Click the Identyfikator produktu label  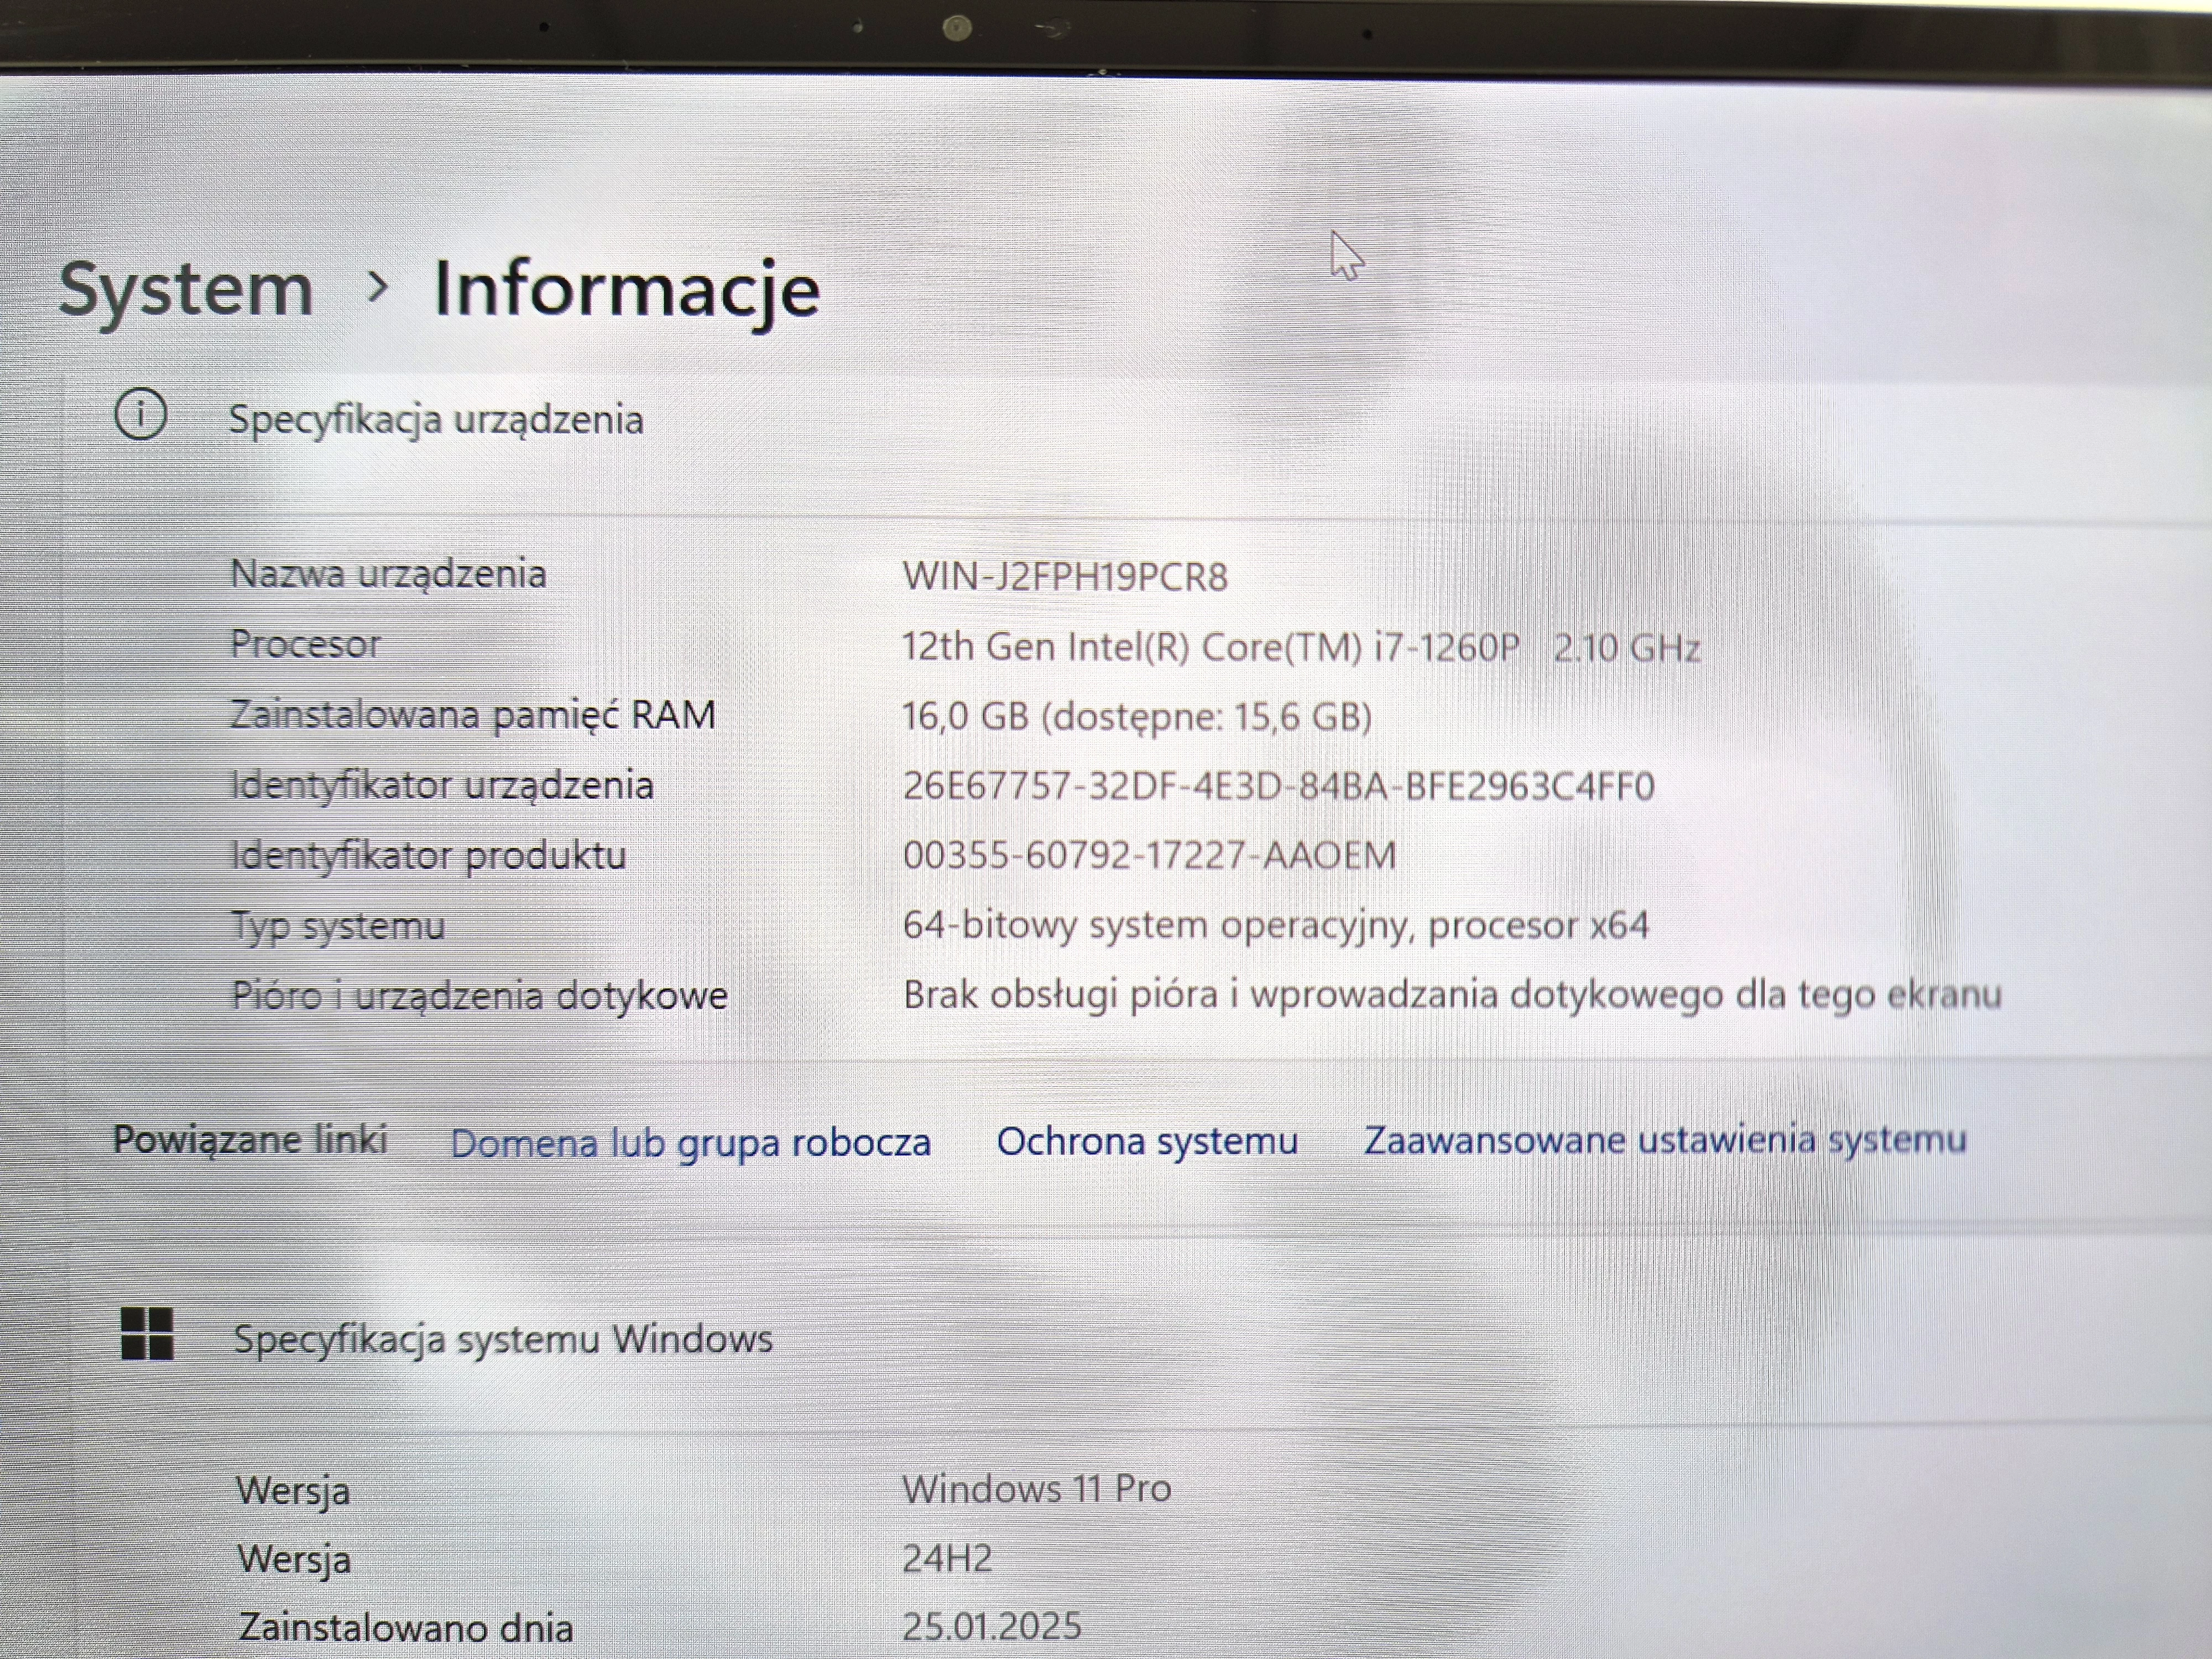pyautogui.click(x=428, y=856)
